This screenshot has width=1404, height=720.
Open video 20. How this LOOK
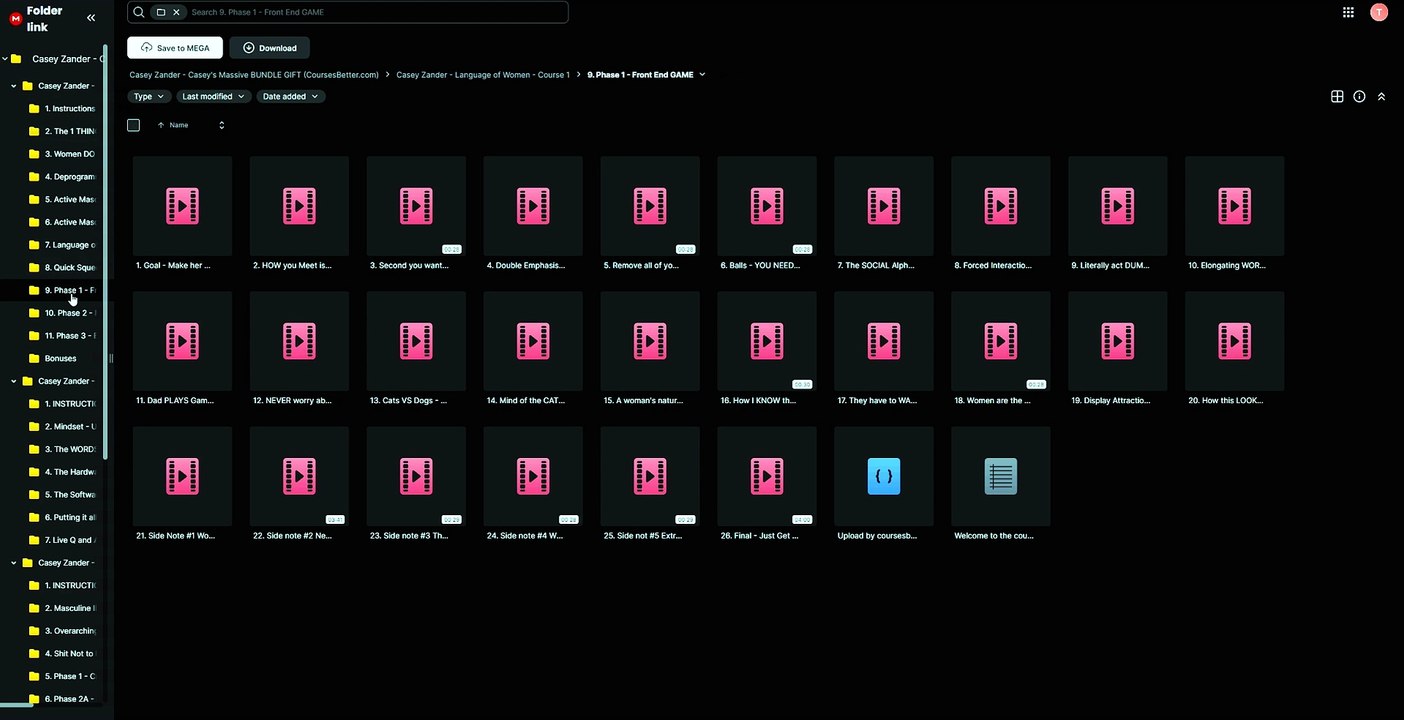click(1235, 348)
